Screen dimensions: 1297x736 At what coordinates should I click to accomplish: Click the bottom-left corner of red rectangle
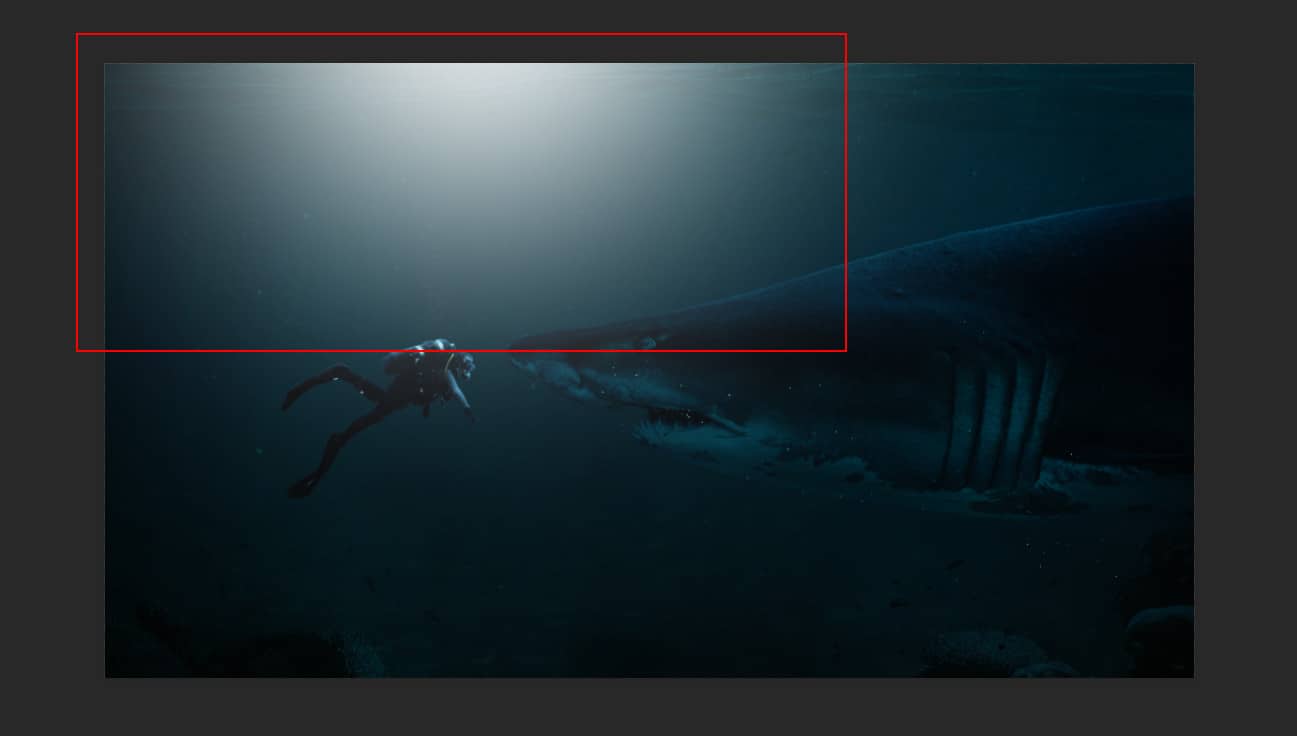[x=77, y=351]
